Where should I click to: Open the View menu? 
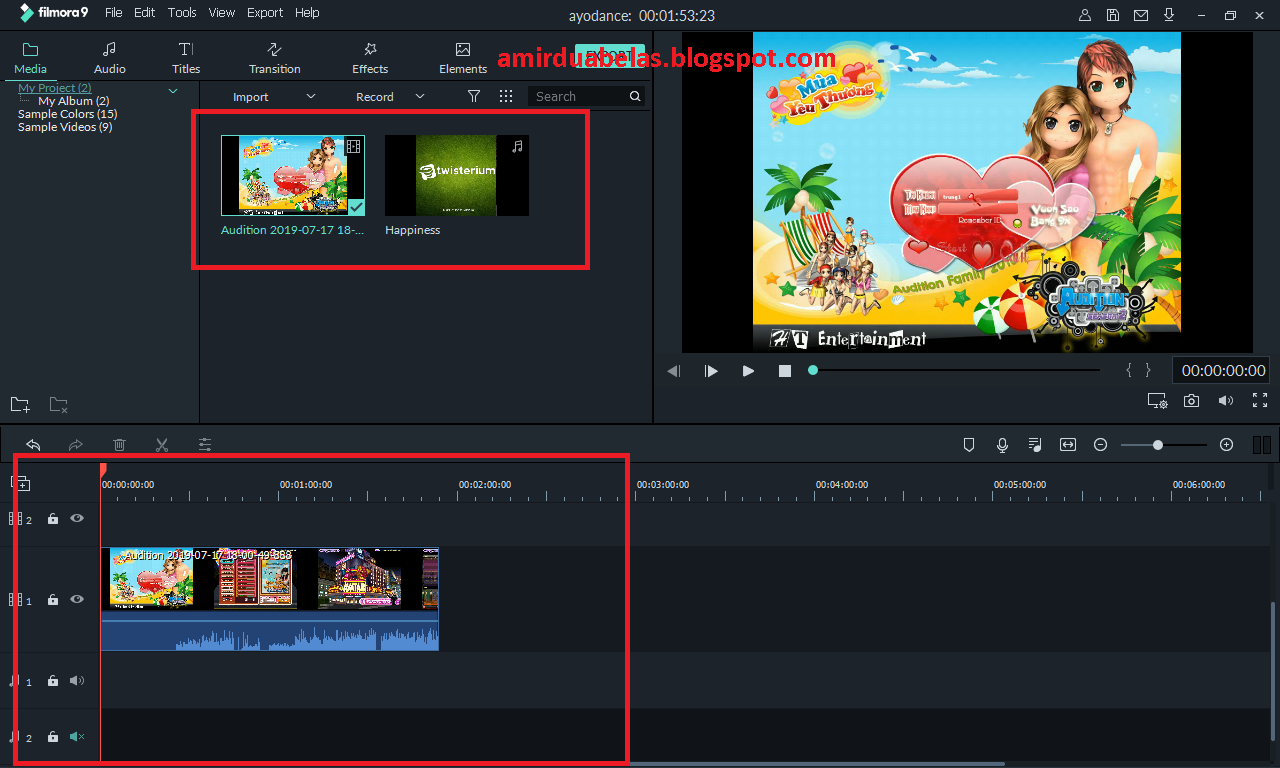click(x=221, y=13)
